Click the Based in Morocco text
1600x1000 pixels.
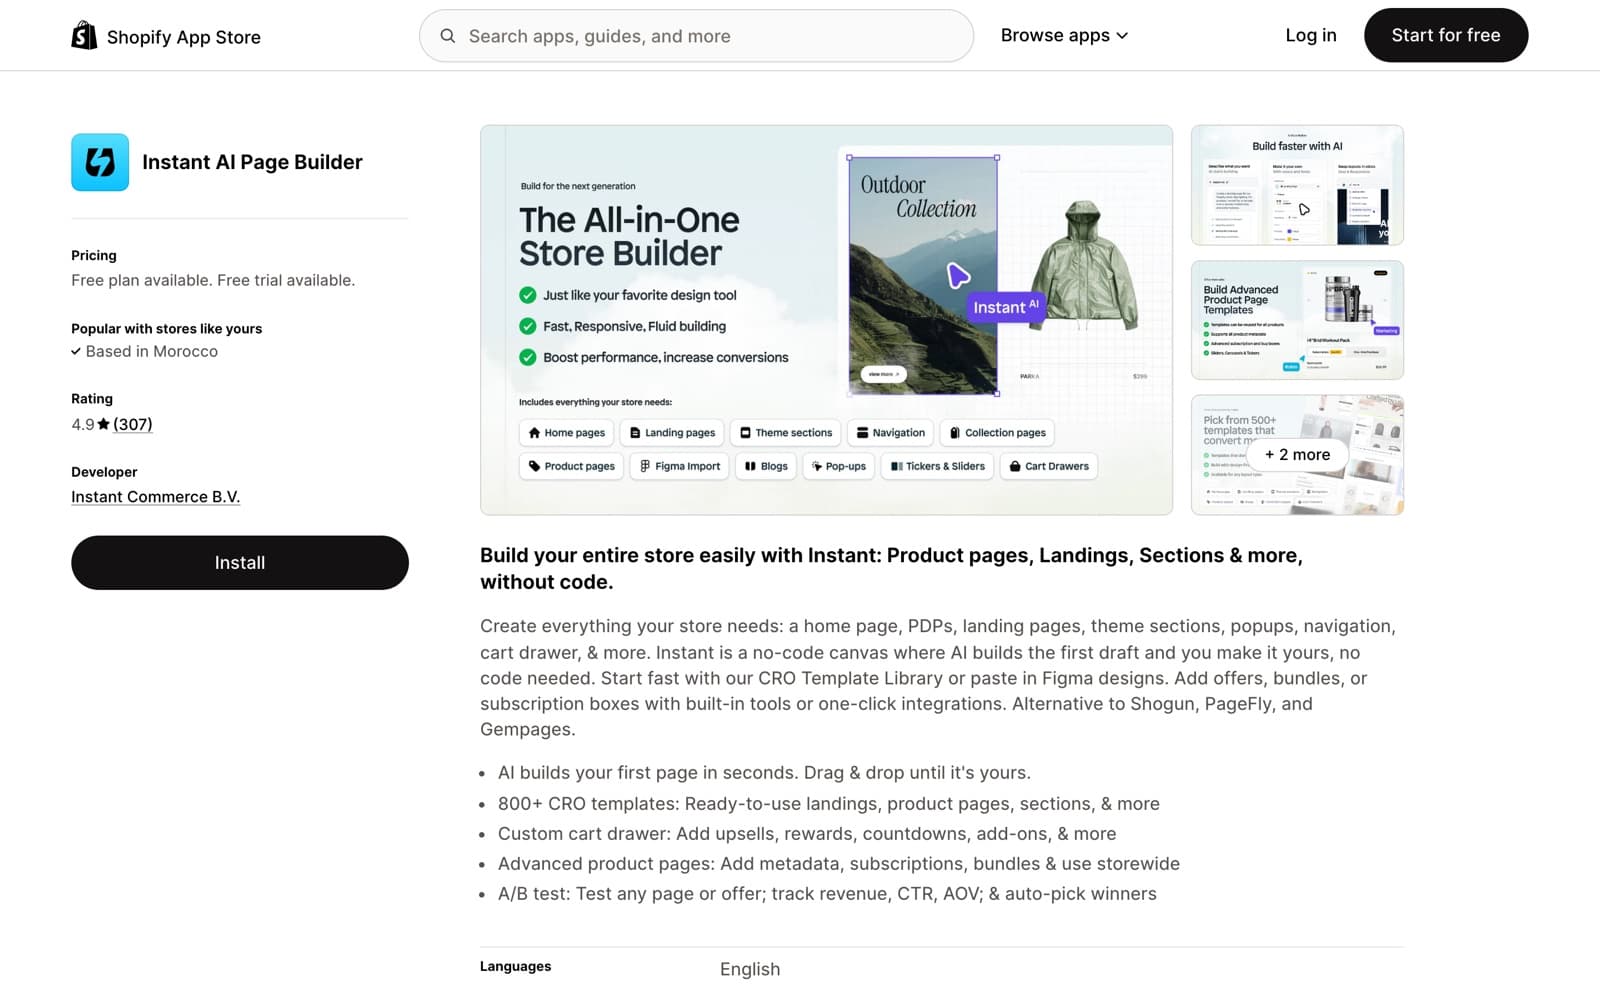tap(152, 351)
